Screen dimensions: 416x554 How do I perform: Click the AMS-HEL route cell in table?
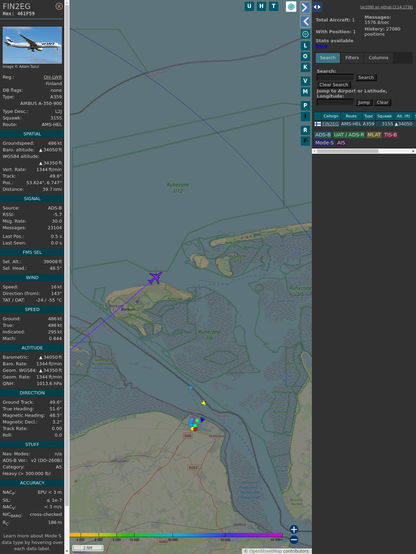351,124
